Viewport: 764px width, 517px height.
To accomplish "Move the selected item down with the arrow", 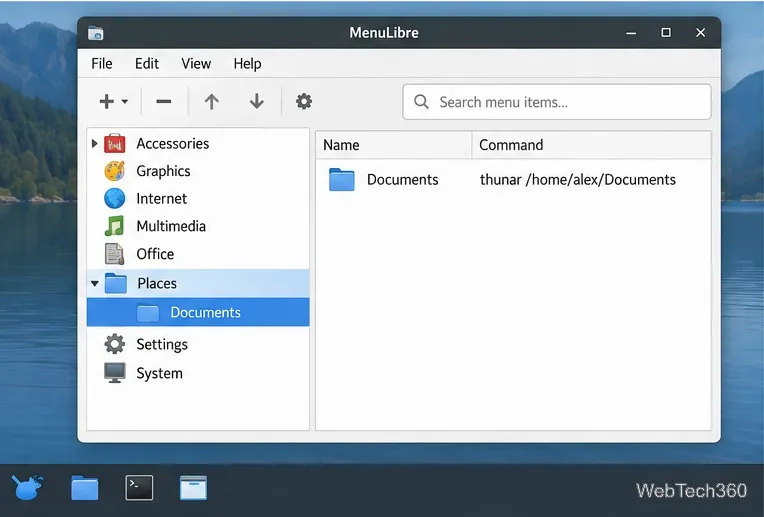I will click(256, 101).
